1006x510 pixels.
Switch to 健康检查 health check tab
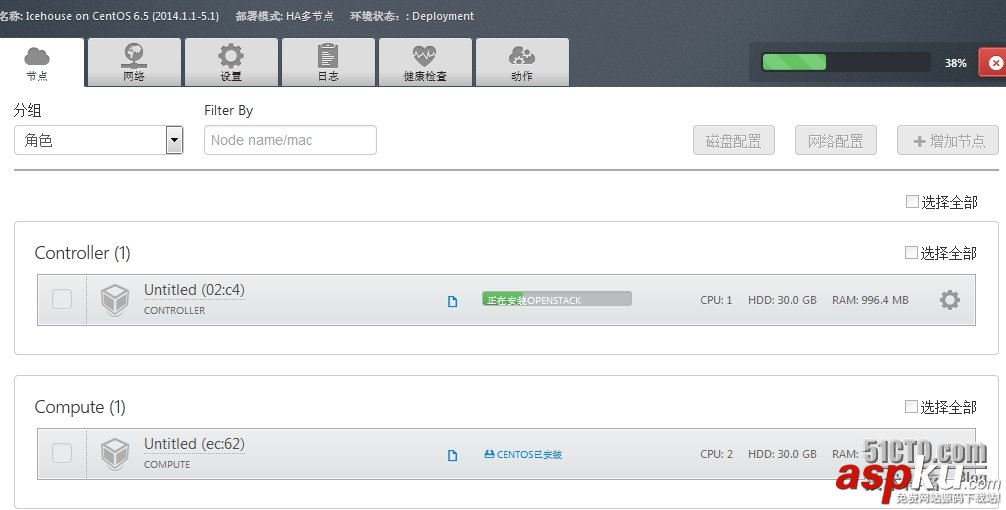(425, 62)
